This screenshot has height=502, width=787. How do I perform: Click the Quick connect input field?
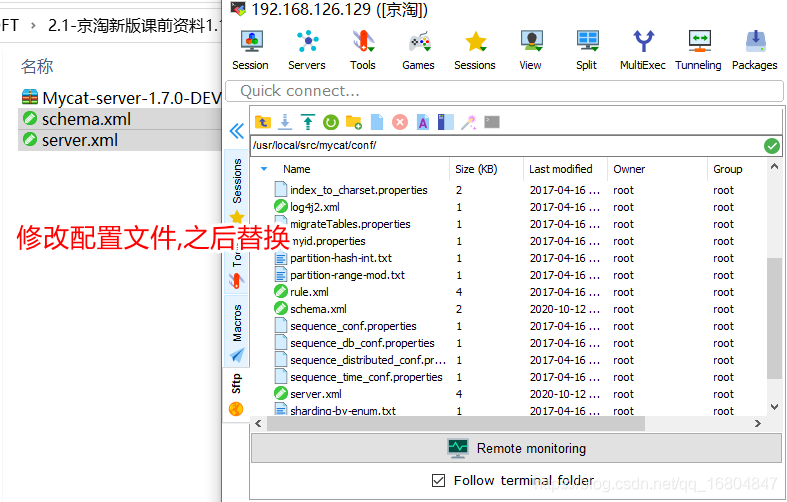tap(504, 91)
